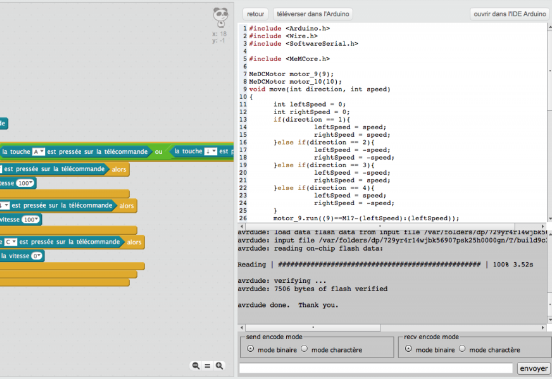
Task: Send the message with envoyer
Action: click(x=533, y=368)
